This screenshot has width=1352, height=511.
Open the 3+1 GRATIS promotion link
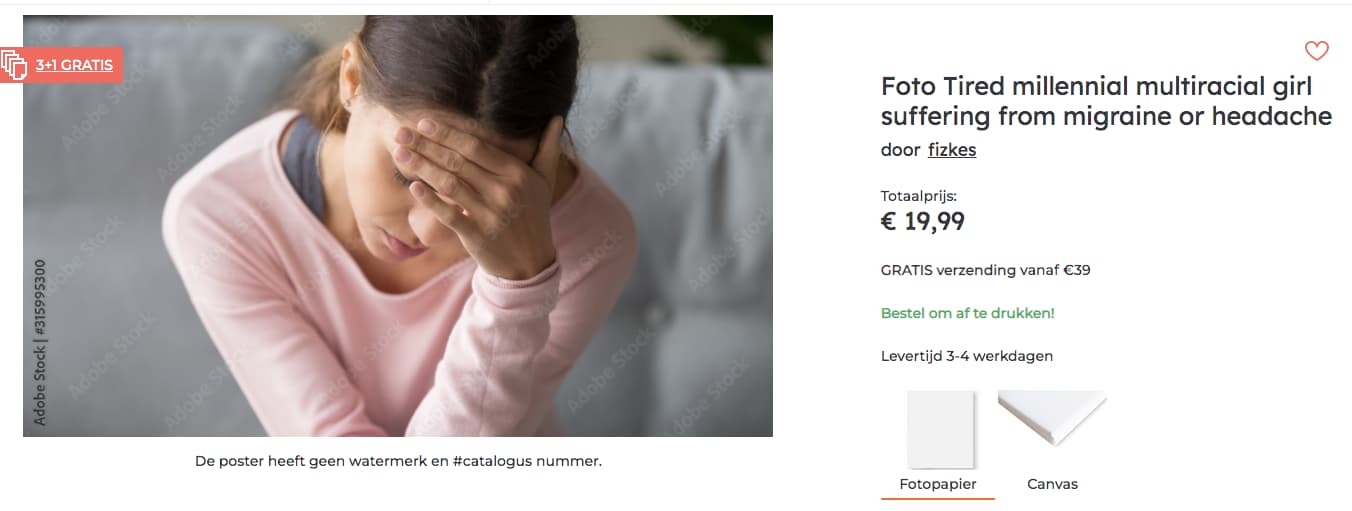pos(75,65)
